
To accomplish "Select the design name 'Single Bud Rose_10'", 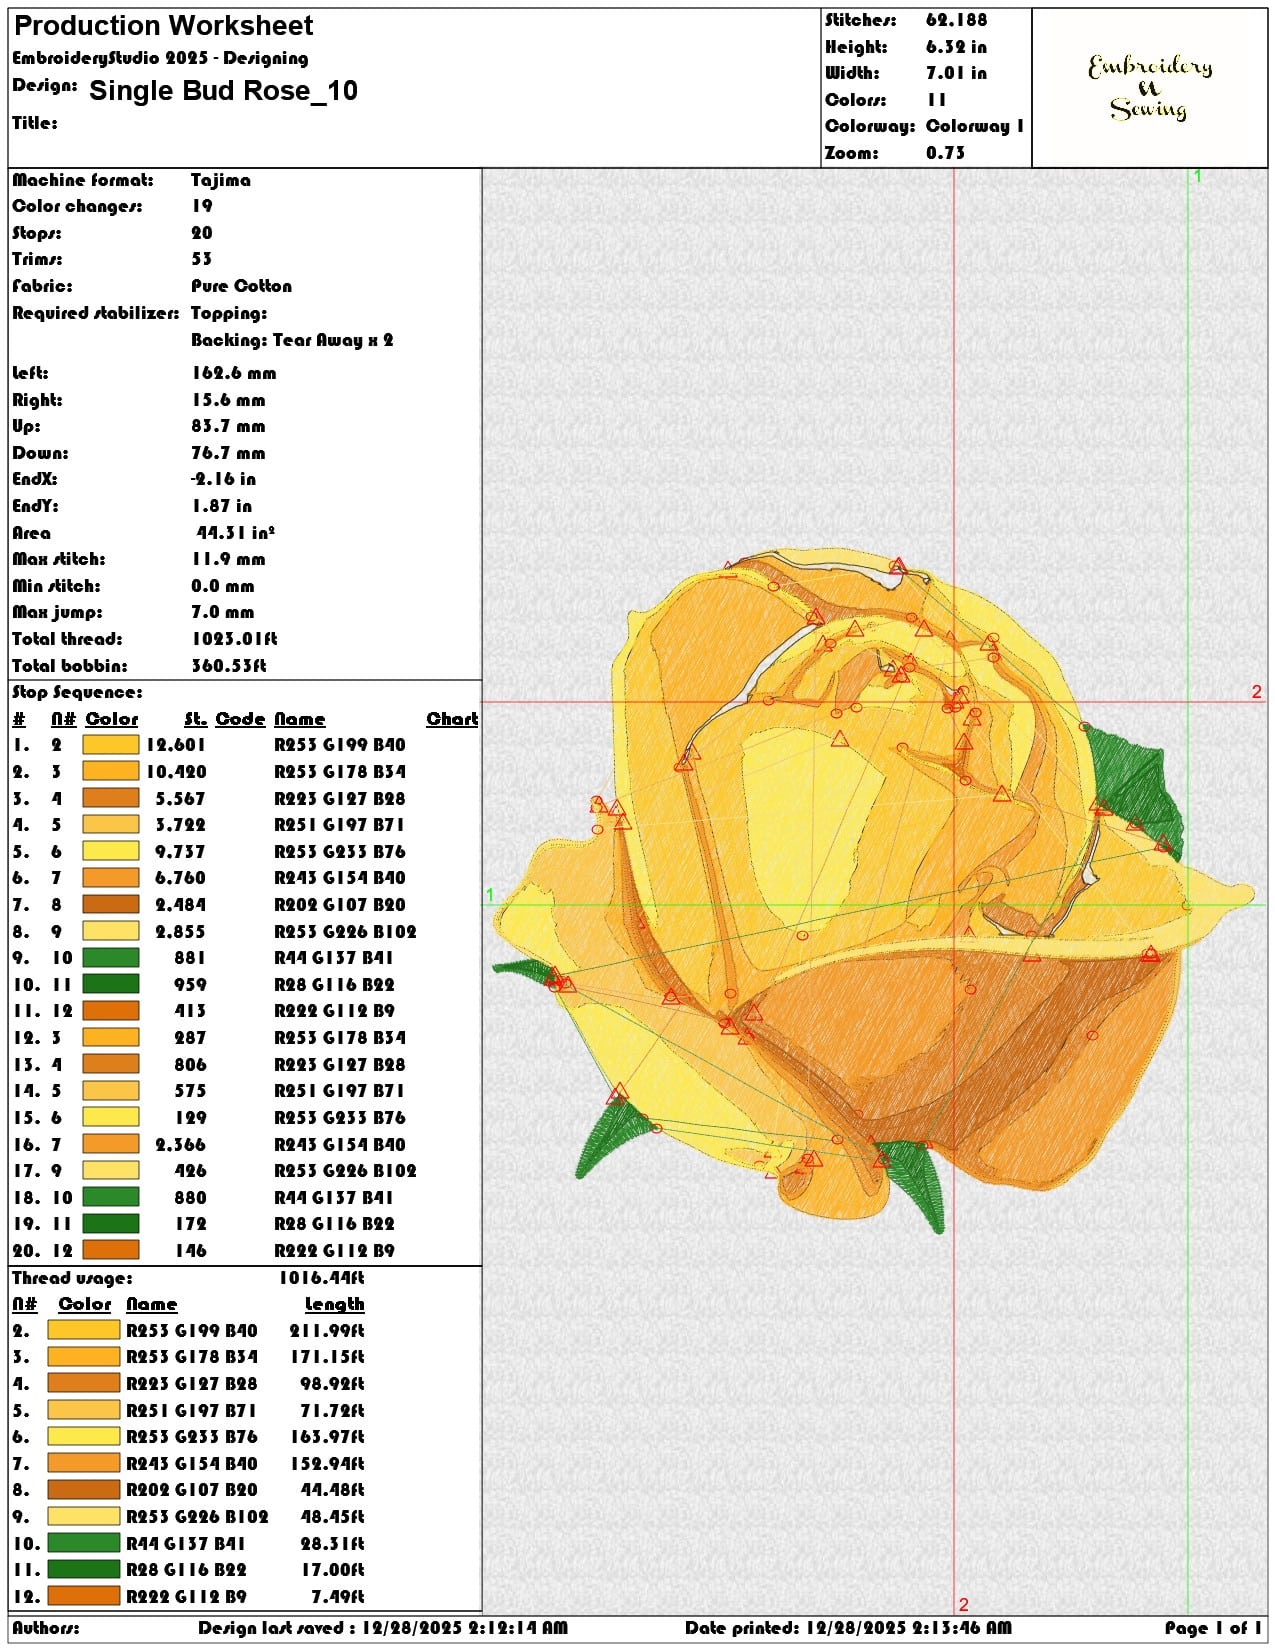I will pyautogui.click(x=223, y=91).
